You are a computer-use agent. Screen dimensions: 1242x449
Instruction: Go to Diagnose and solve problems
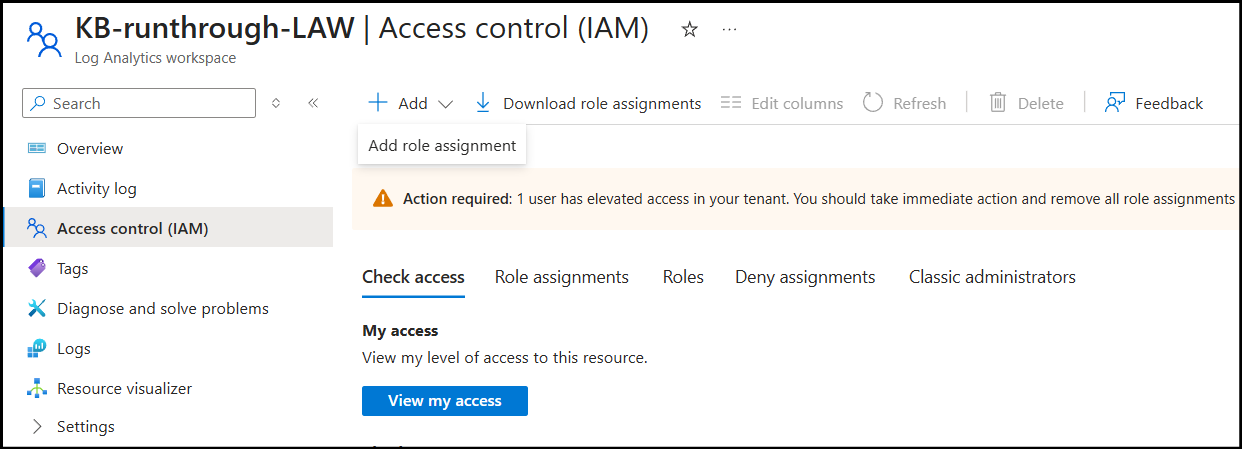coord(162,308)
